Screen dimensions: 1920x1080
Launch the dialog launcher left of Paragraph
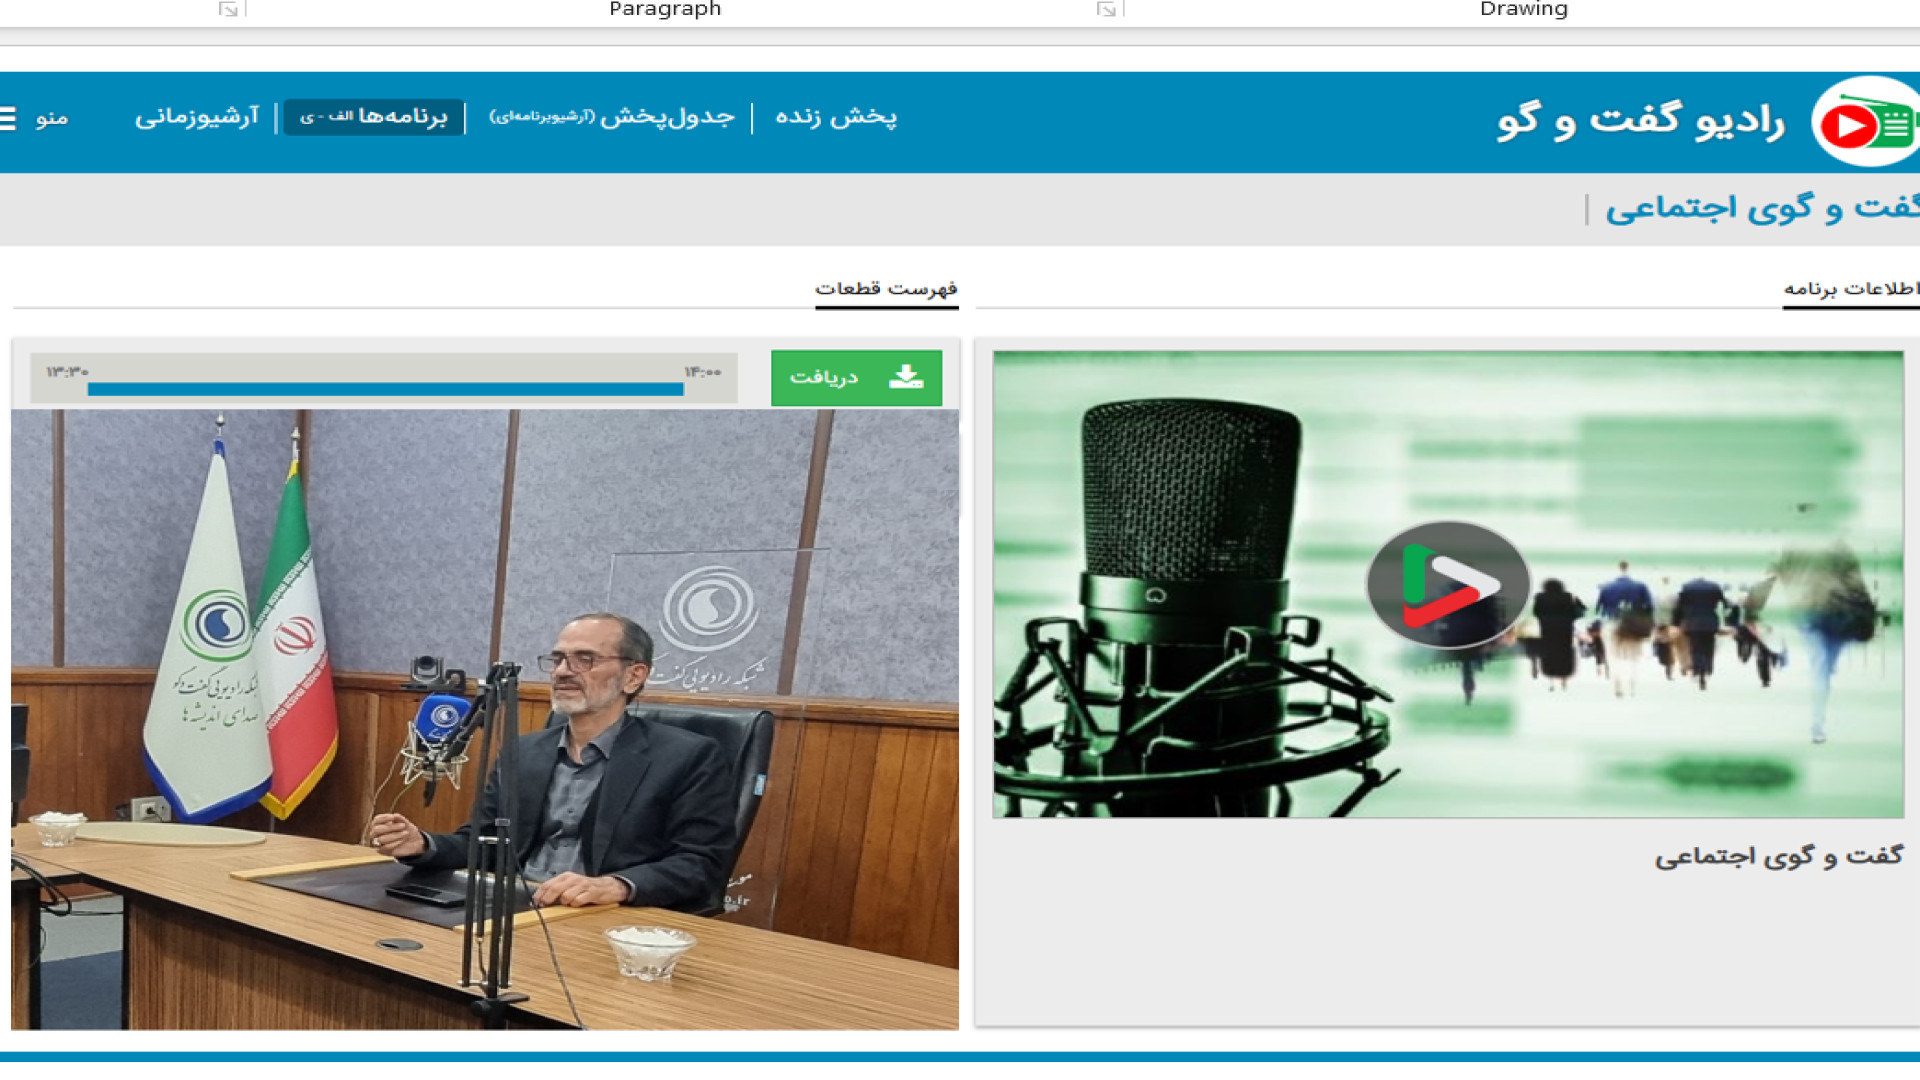228,9
